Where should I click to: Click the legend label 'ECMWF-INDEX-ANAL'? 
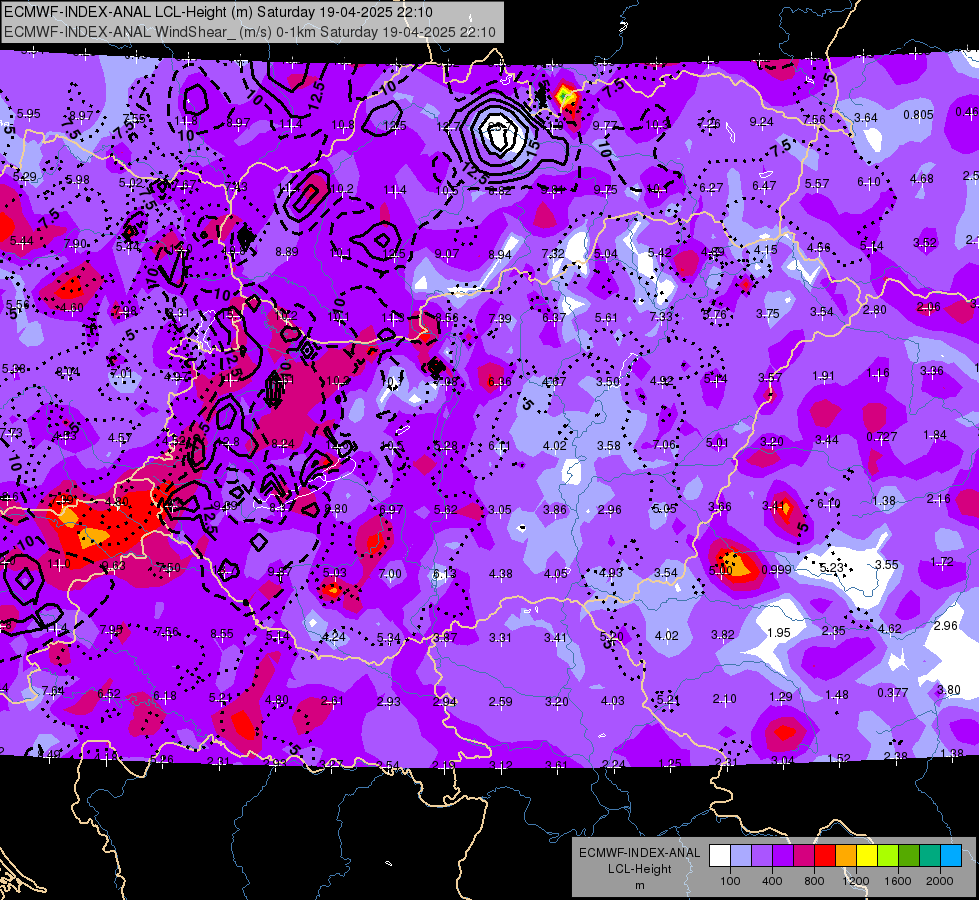(x=640, y=853)
